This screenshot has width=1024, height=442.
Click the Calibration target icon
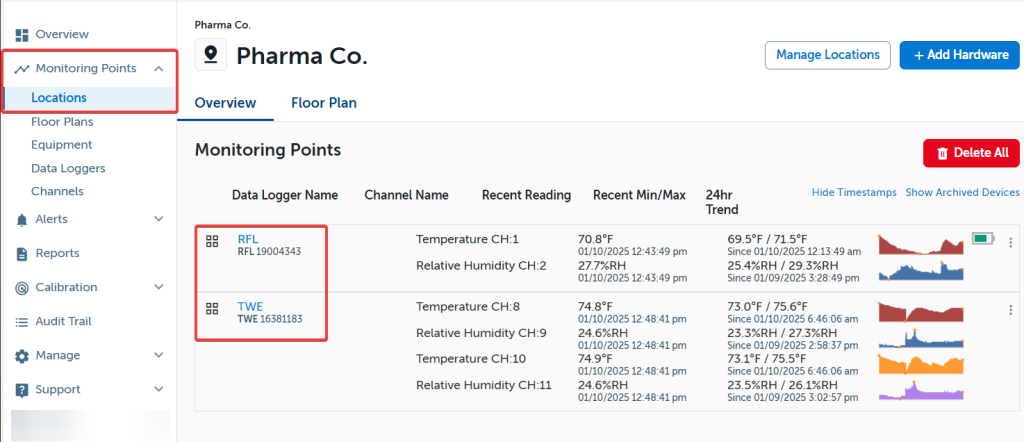click(22, 288)
